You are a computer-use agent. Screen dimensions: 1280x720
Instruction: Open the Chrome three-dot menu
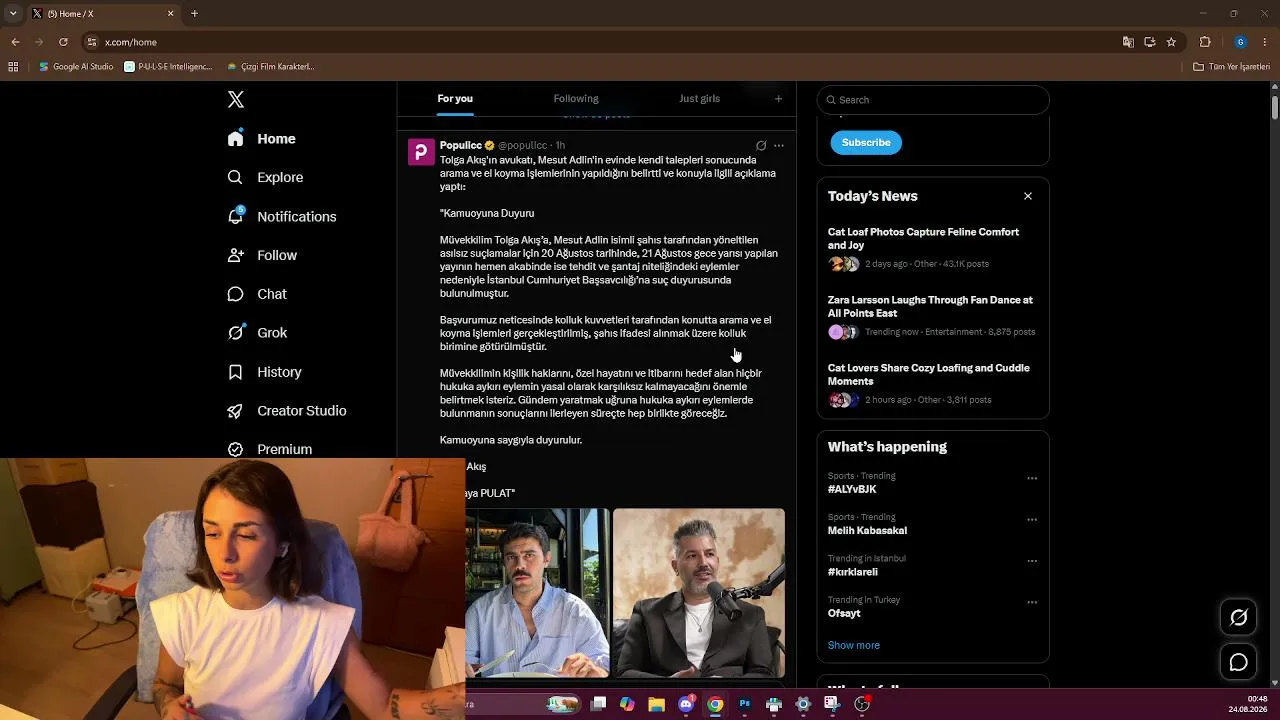point(1266,42)
